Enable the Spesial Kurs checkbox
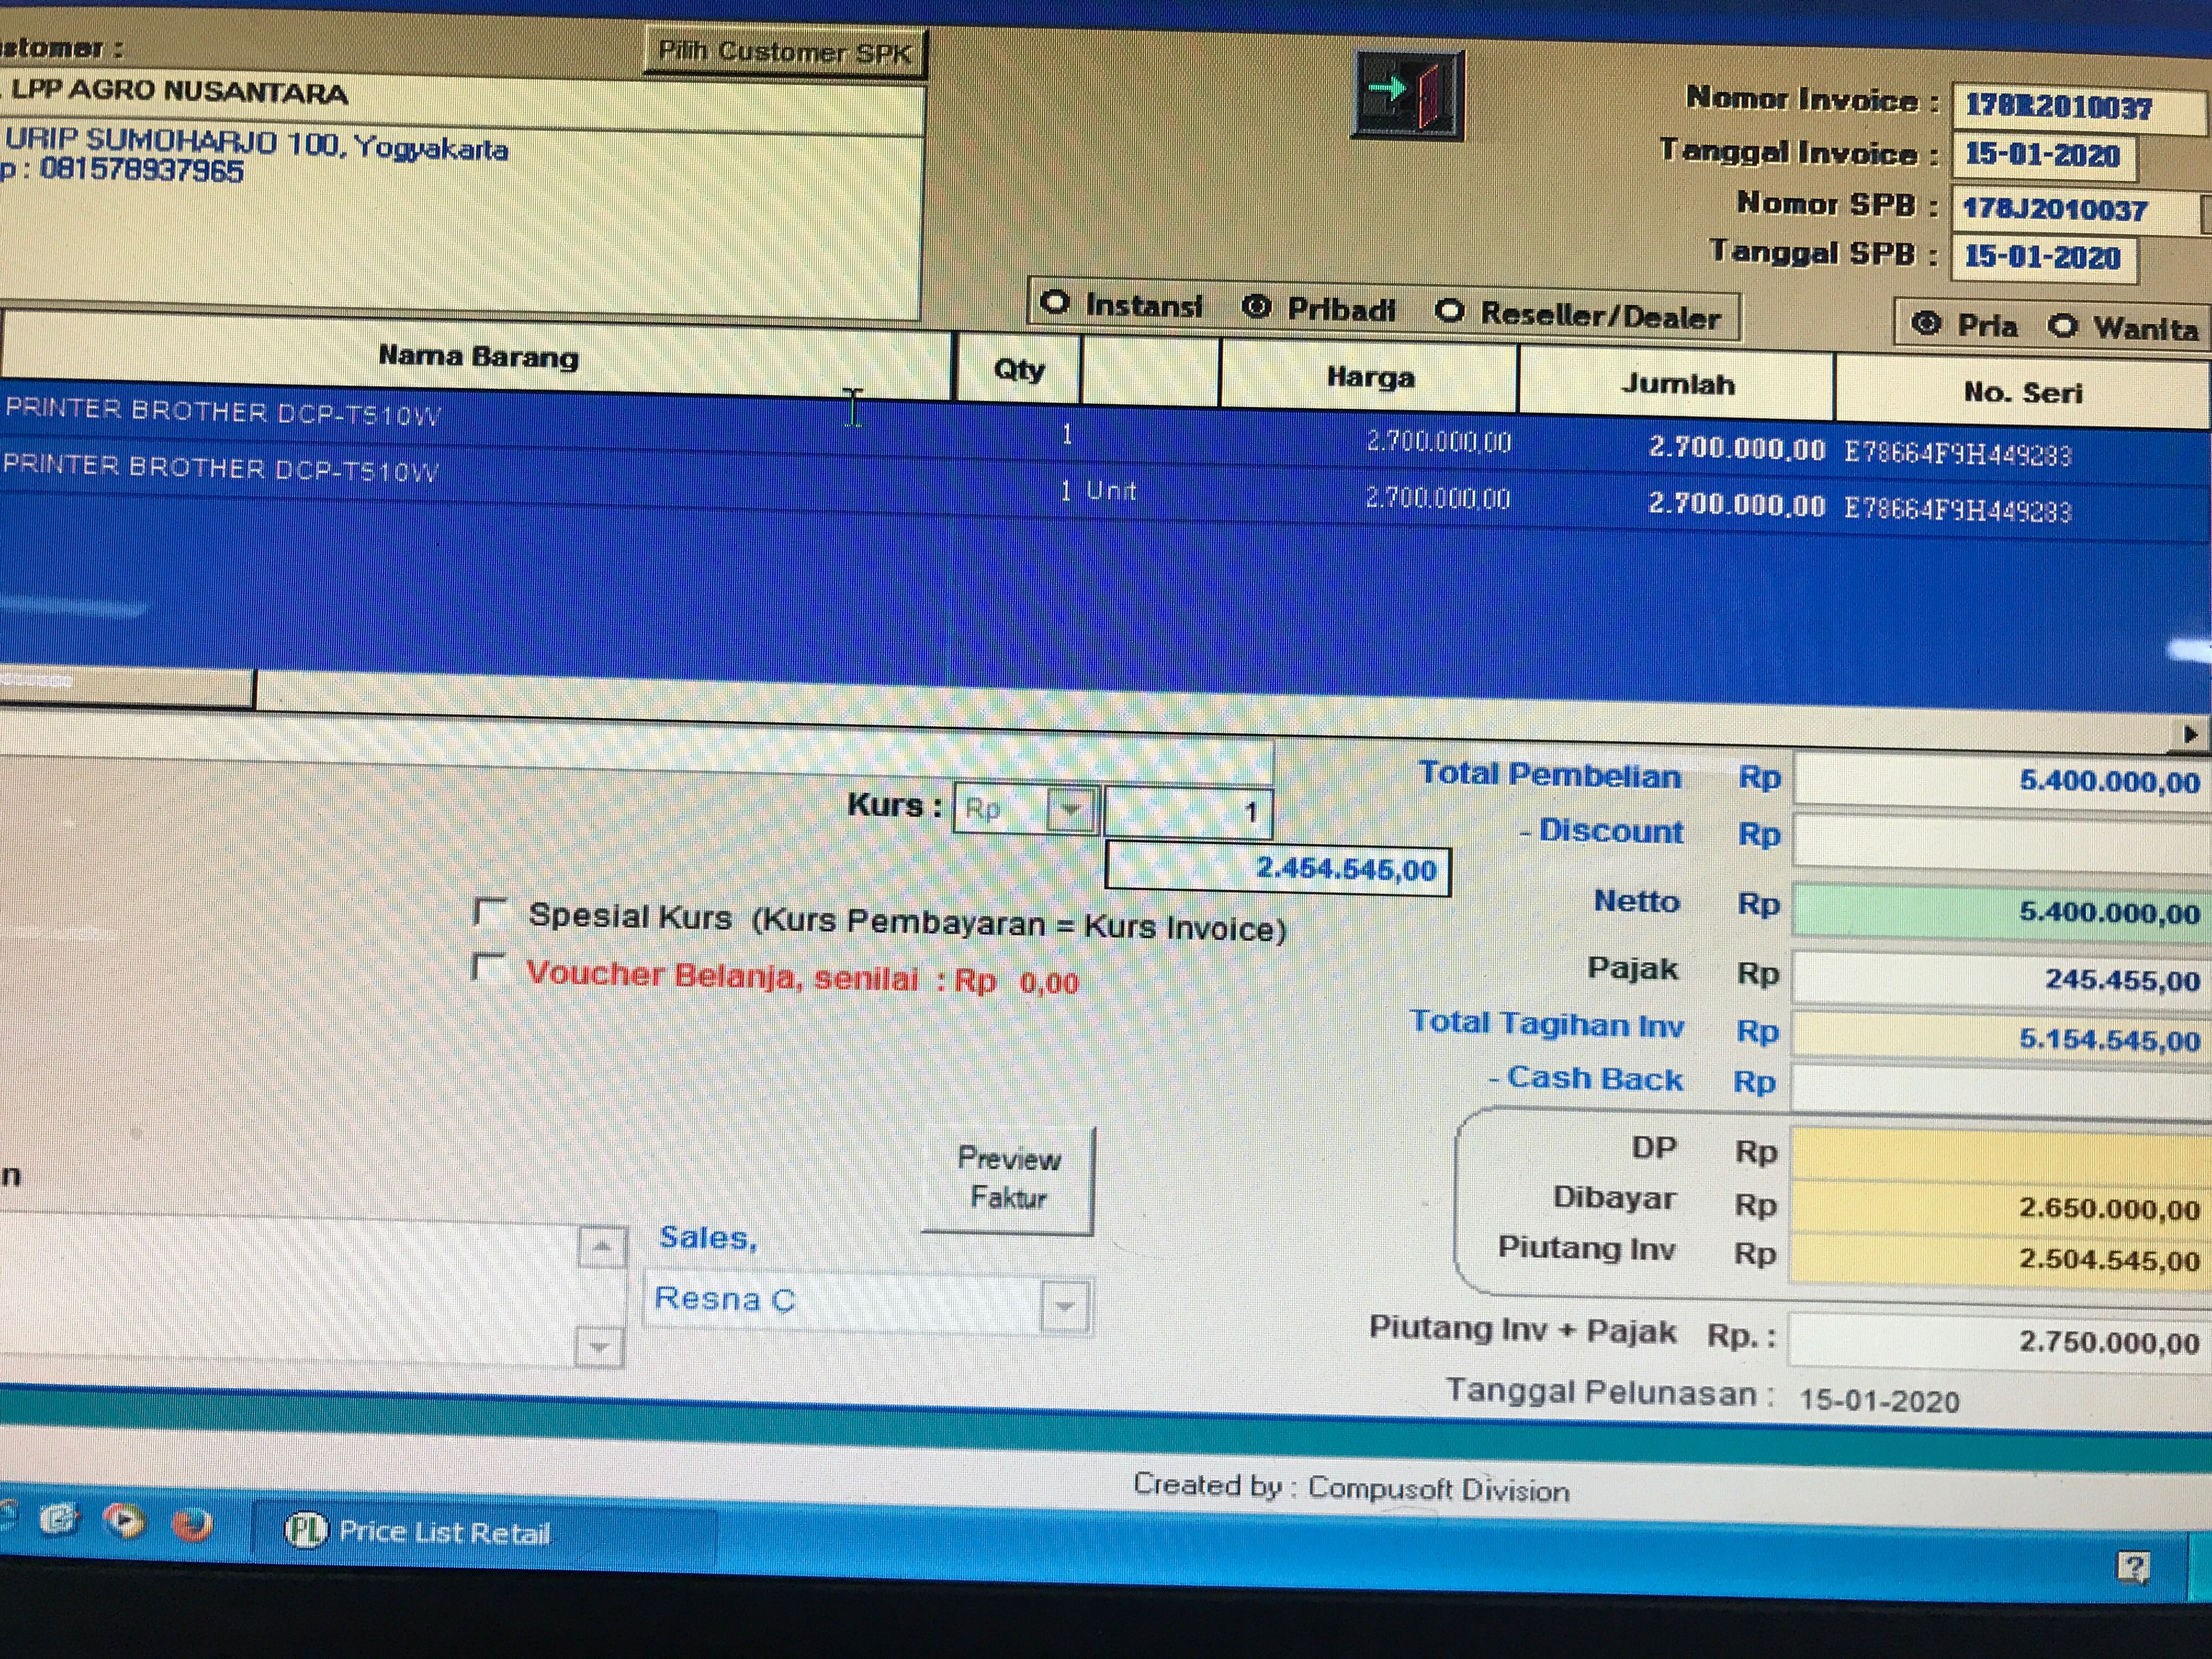Viewport: 2212px width, 1659px height. click(x=490, y=912)
